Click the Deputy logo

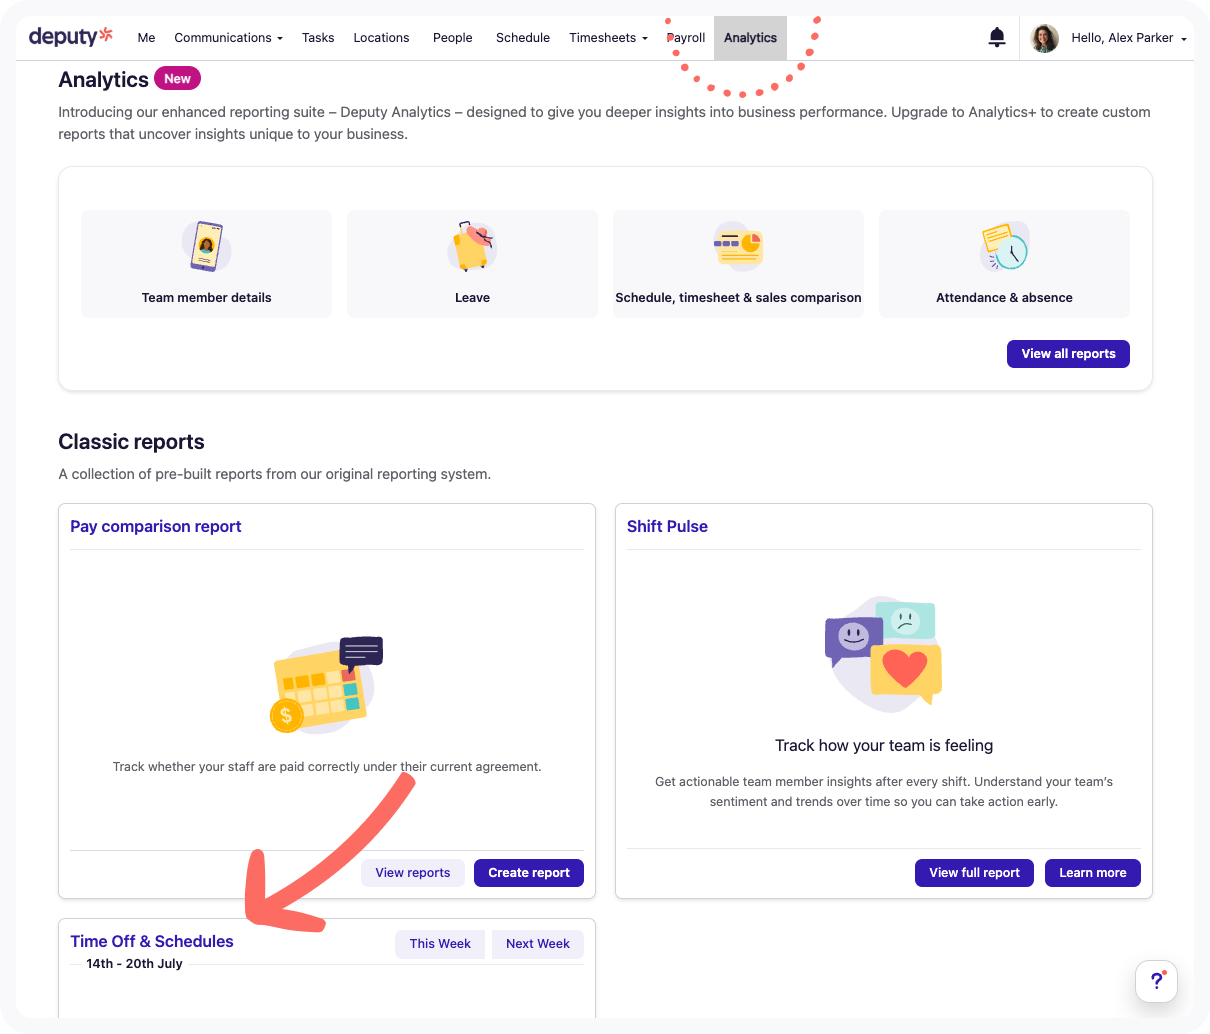click(x=70, y=37)
